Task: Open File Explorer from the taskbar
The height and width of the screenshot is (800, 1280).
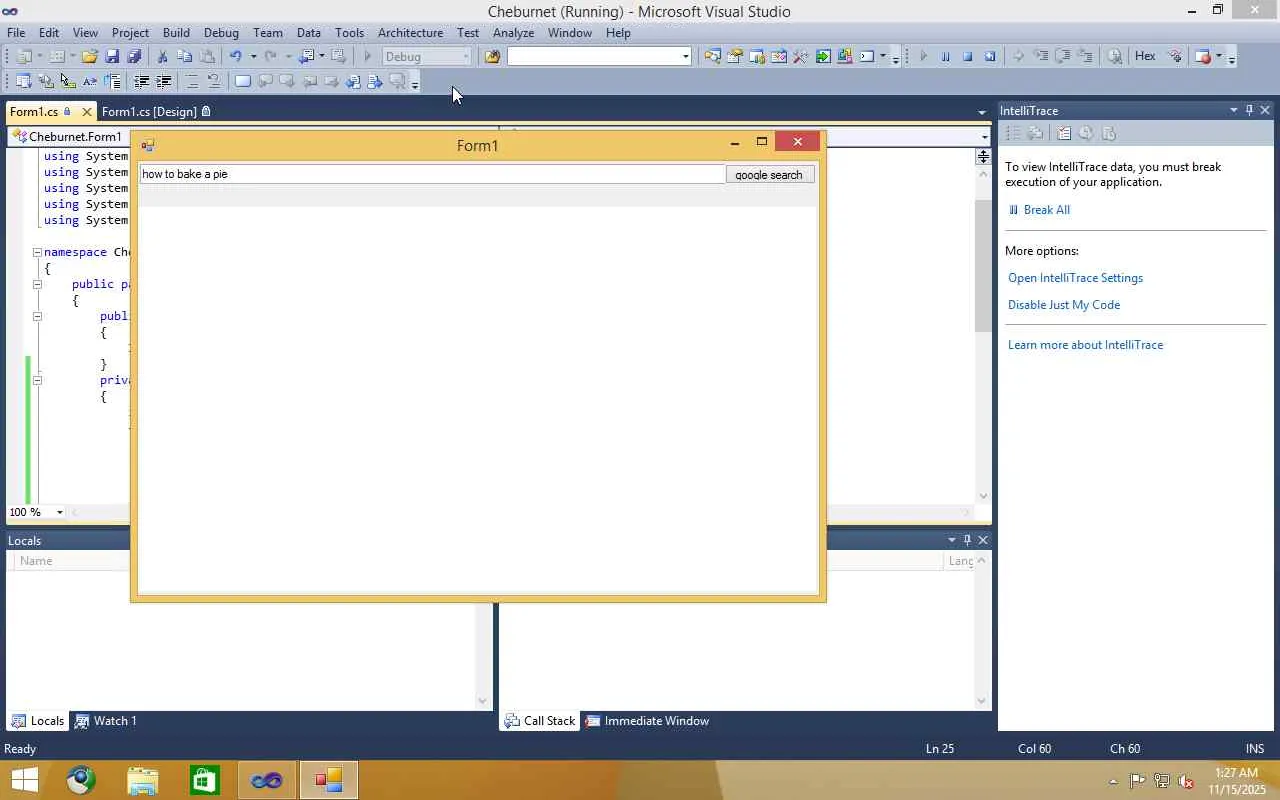Action: click(x=143, y=780)
